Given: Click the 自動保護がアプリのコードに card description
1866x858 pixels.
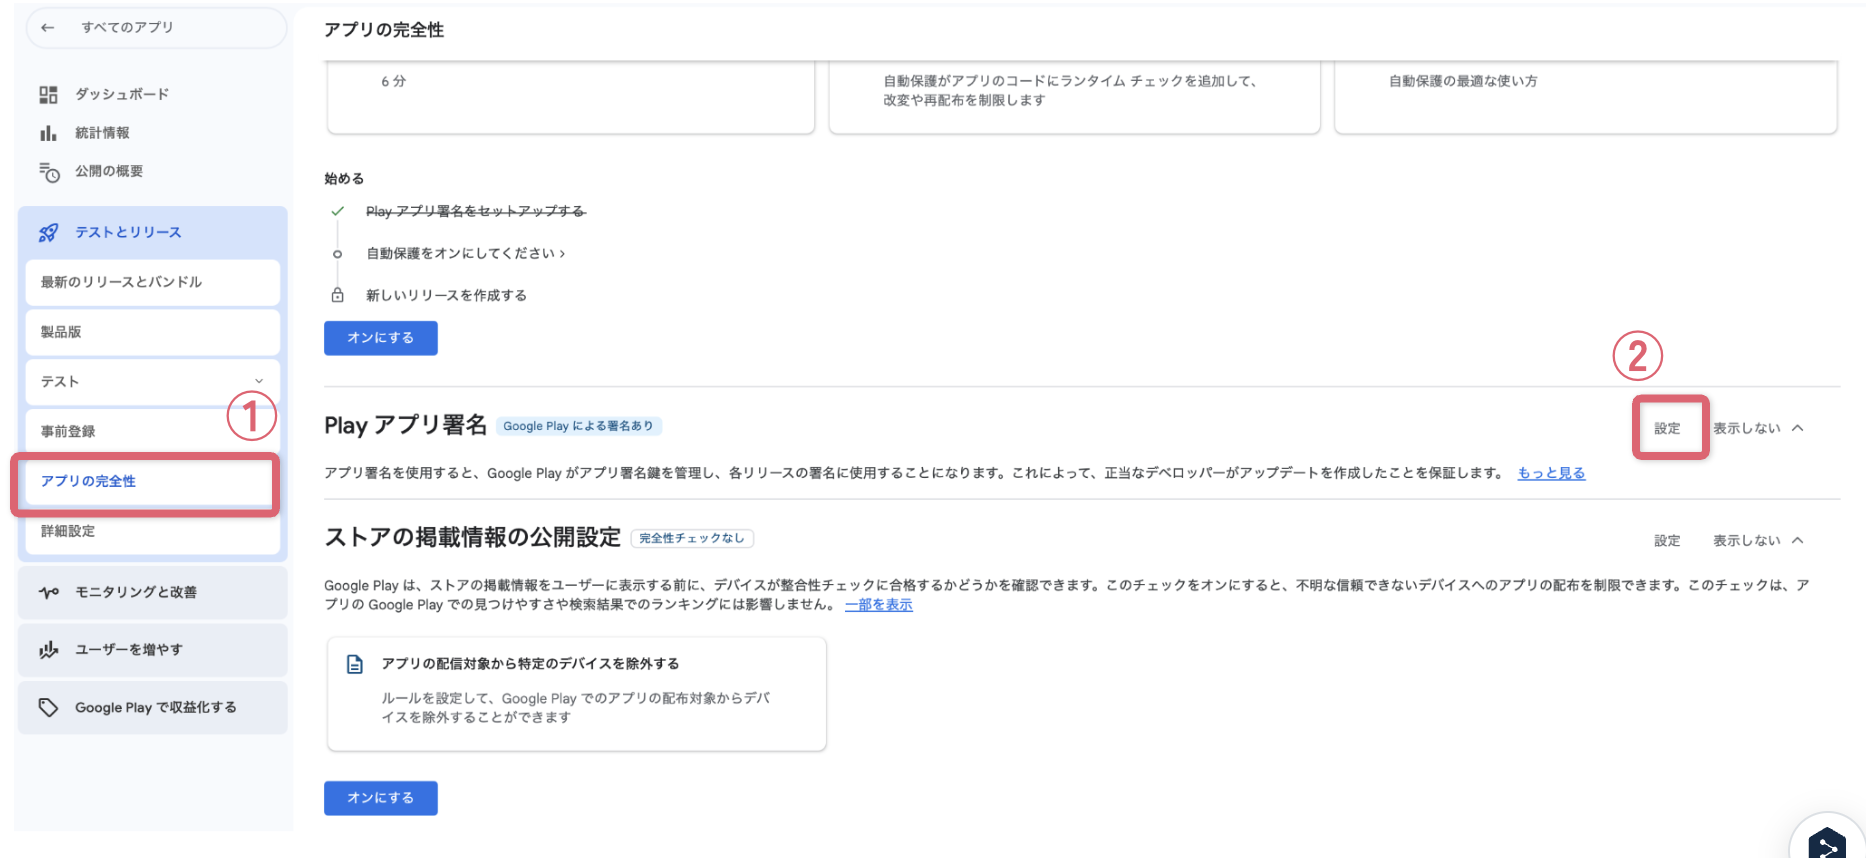Looking at the screenshot, I should pos(1069,90).
